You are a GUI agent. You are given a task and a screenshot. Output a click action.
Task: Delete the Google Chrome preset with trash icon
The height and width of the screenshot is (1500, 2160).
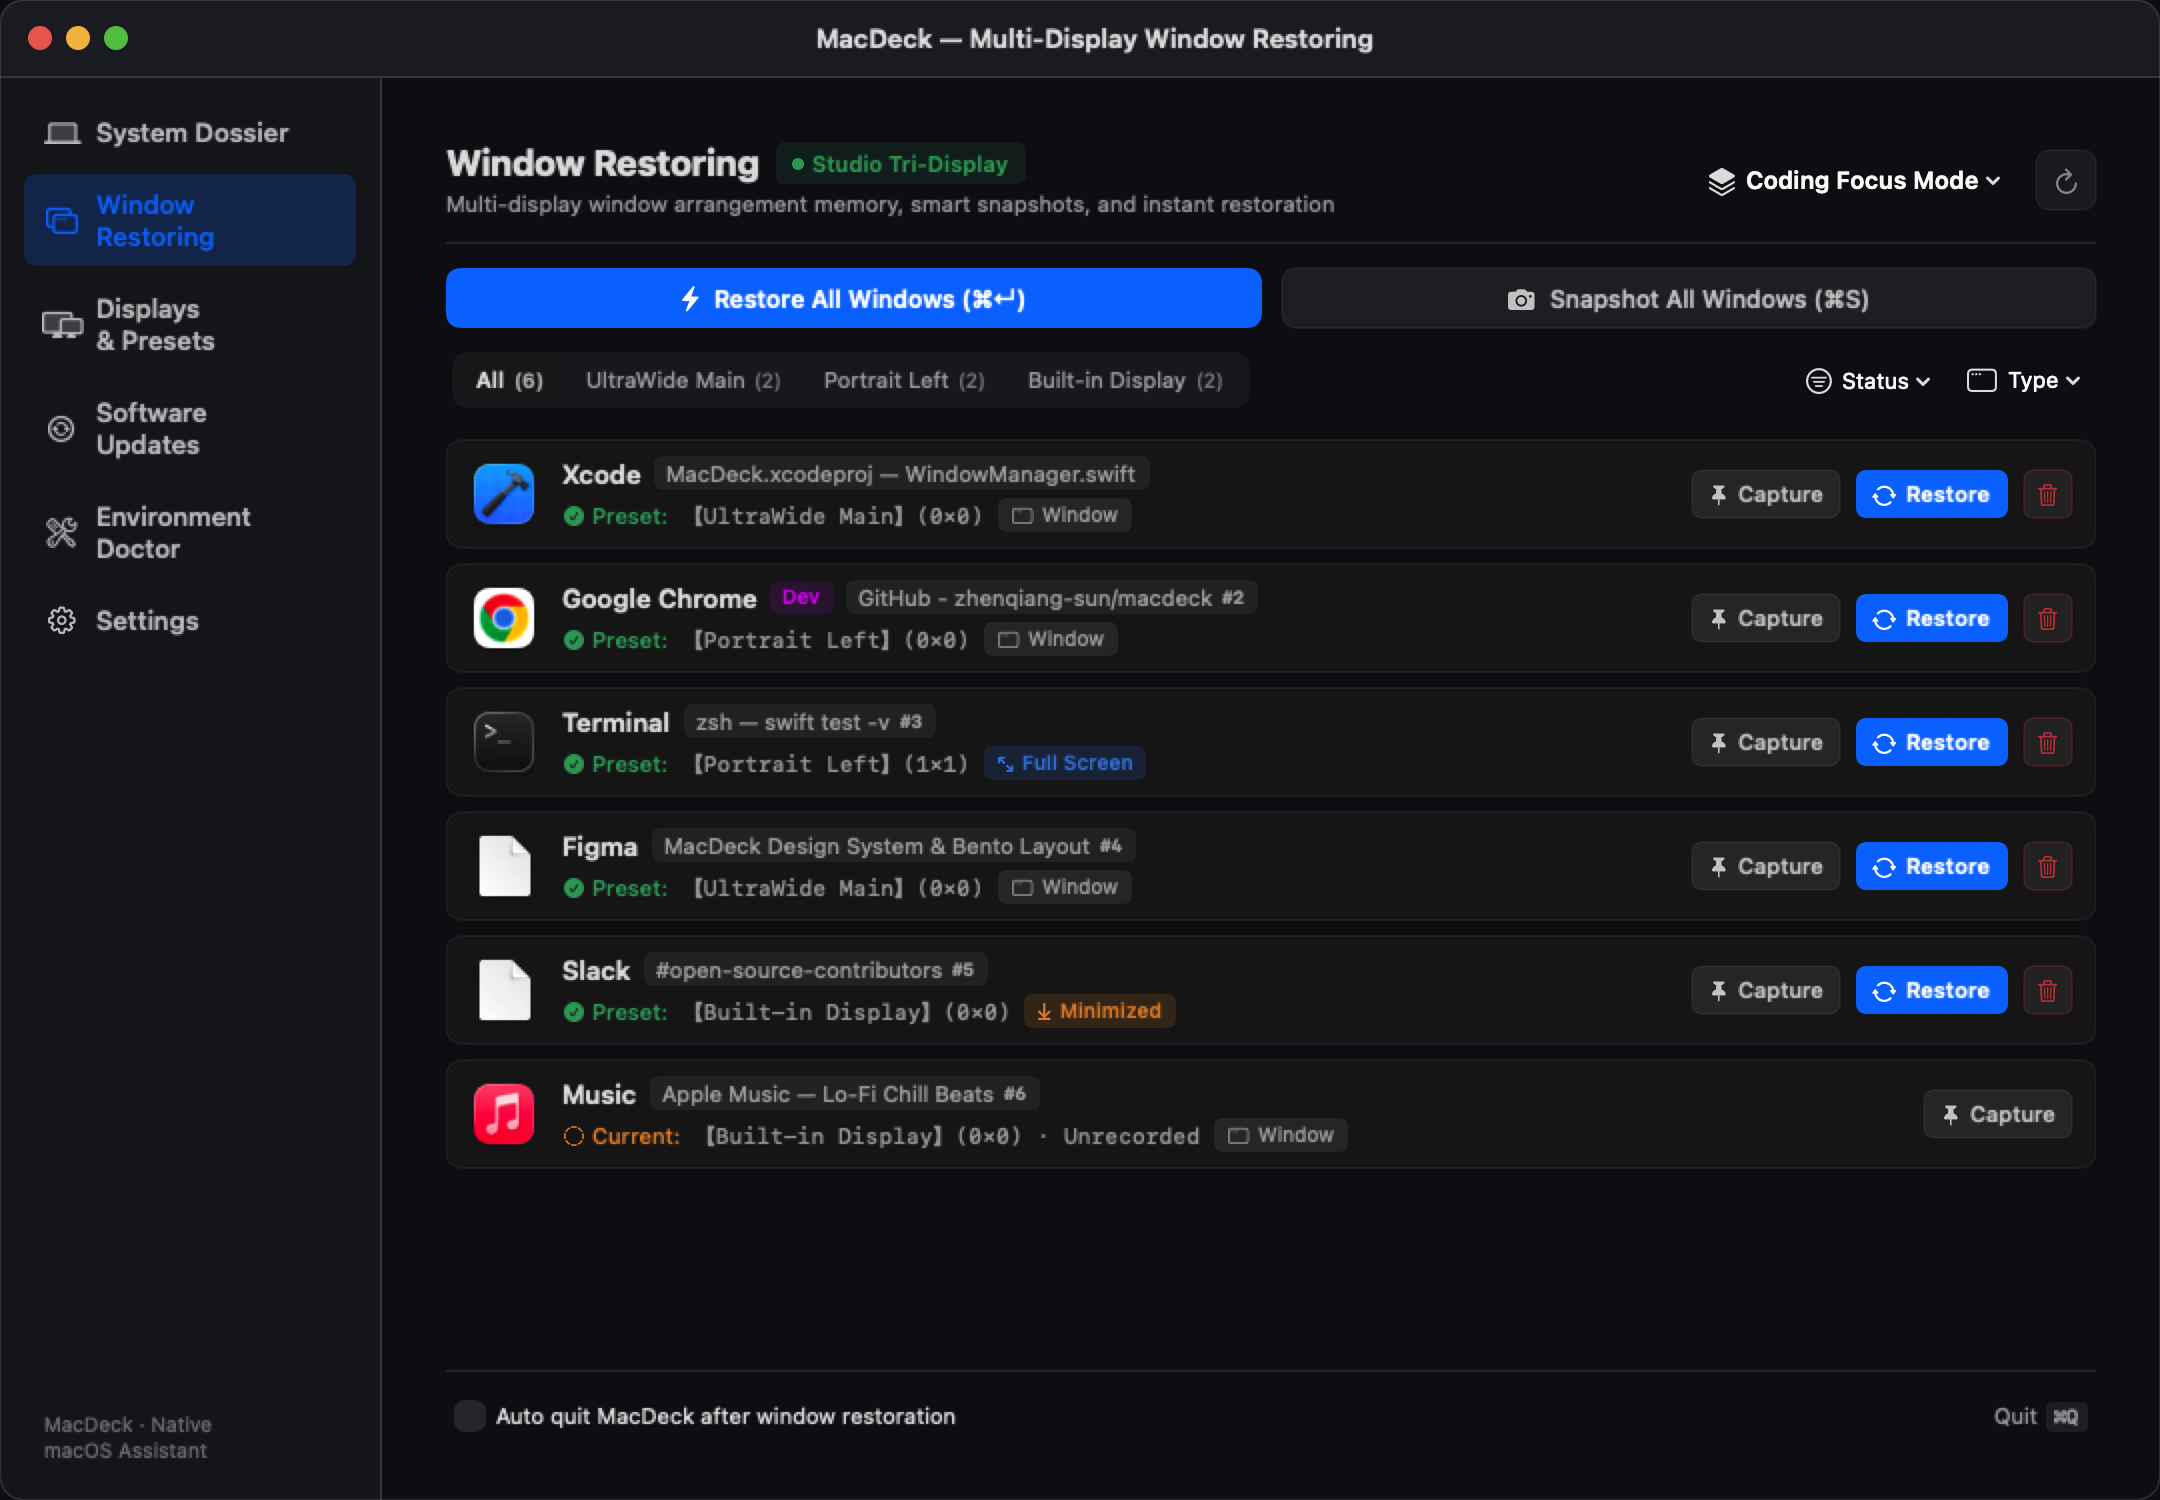[2047, 618]
